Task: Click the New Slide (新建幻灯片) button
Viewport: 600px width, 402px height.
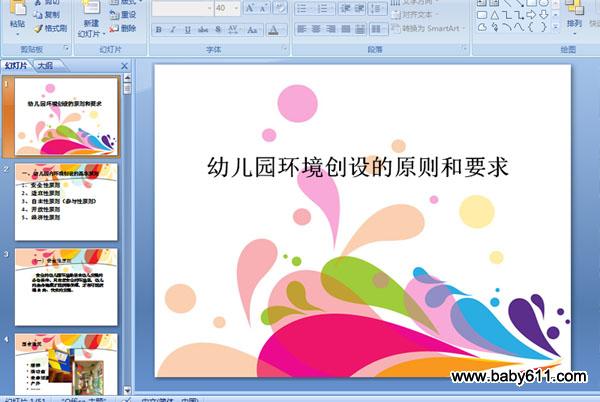Action: [91, 19]
